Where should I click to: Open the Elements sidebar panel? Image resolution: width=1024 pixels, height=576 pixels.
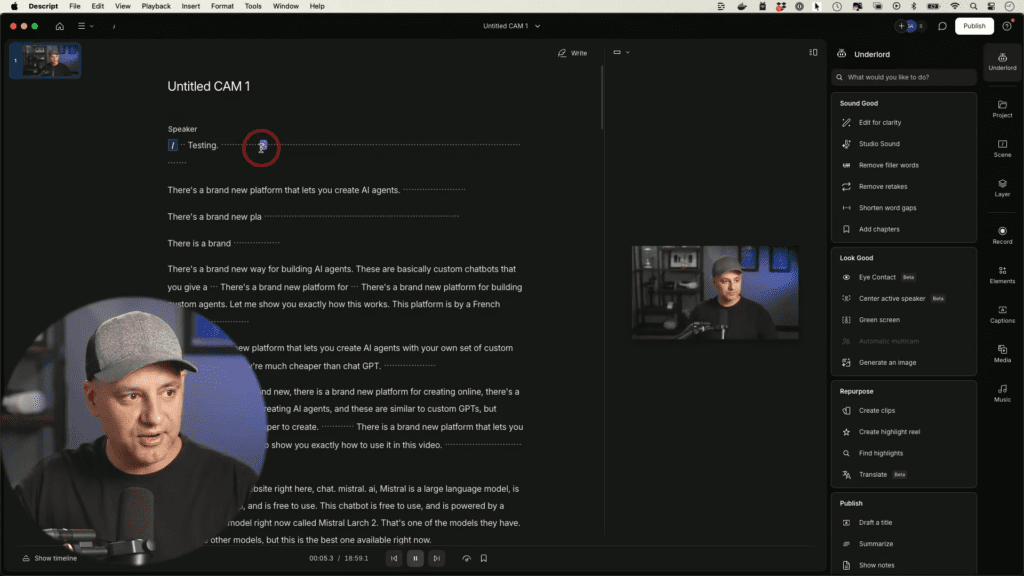(1002, 274)
